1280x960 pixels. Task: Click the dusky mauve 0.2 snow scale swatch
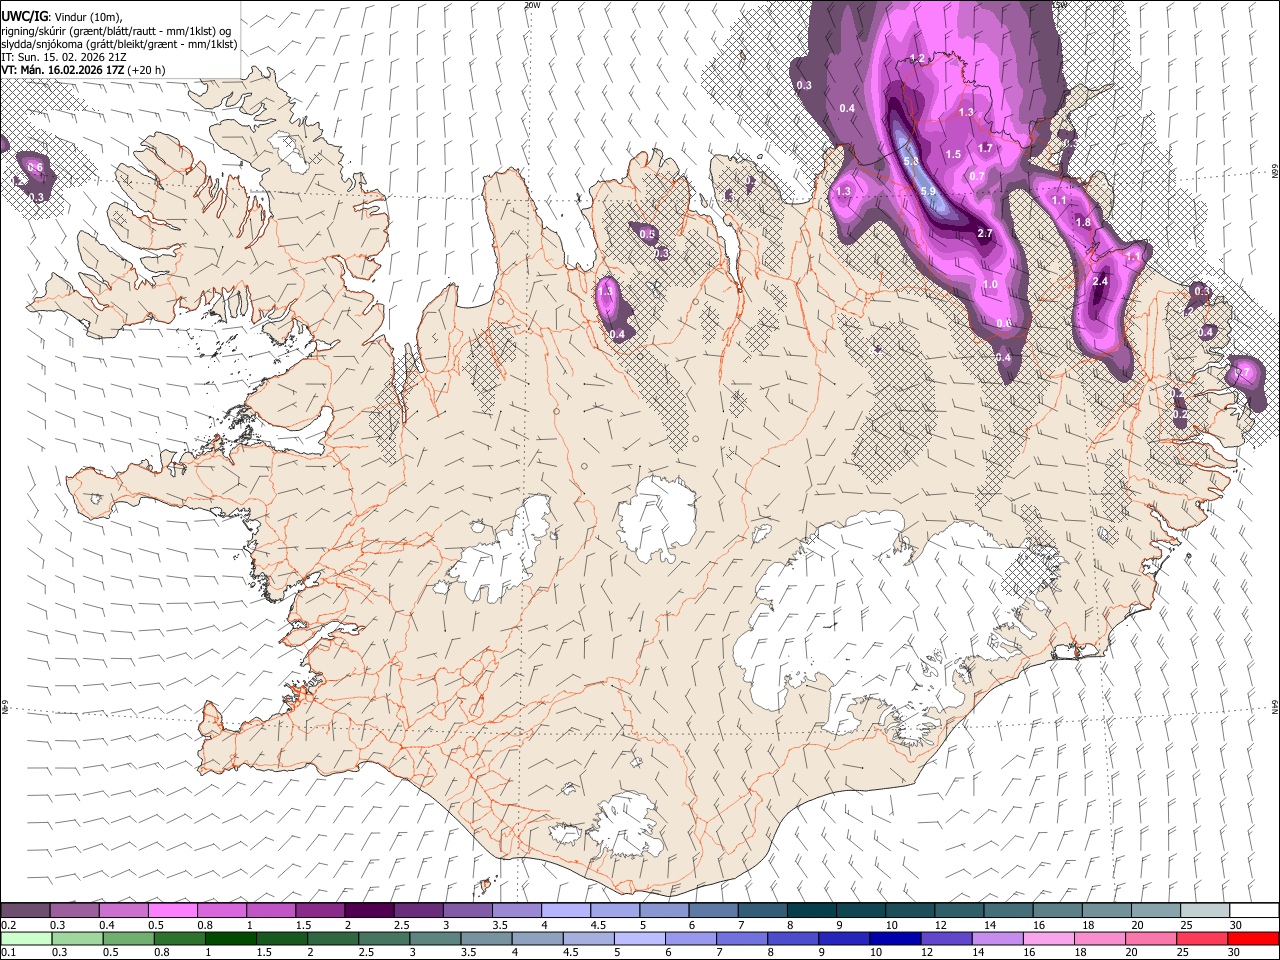(25, 910)
